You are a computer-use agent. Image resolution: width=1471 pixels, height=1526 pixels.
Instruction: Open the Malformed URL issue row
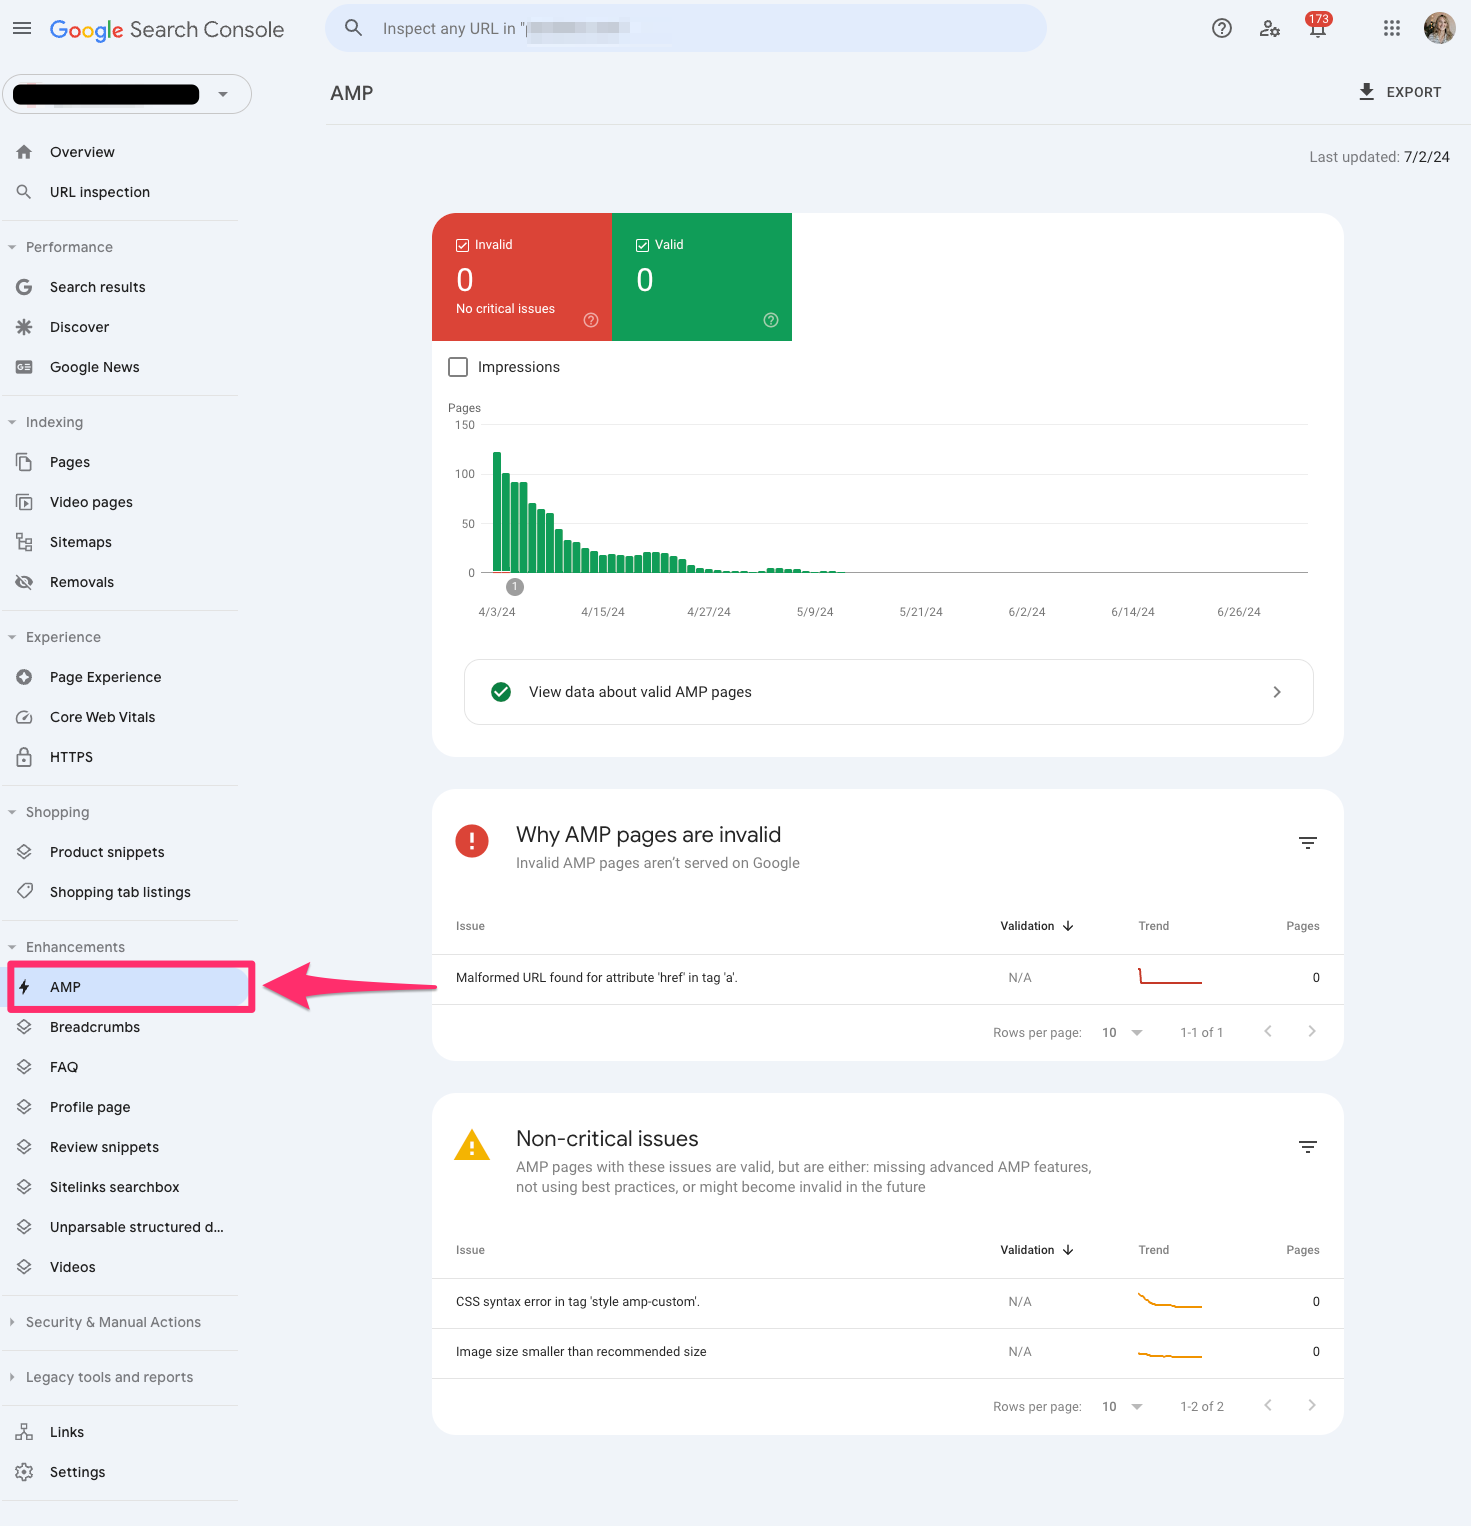pos(888,979)
